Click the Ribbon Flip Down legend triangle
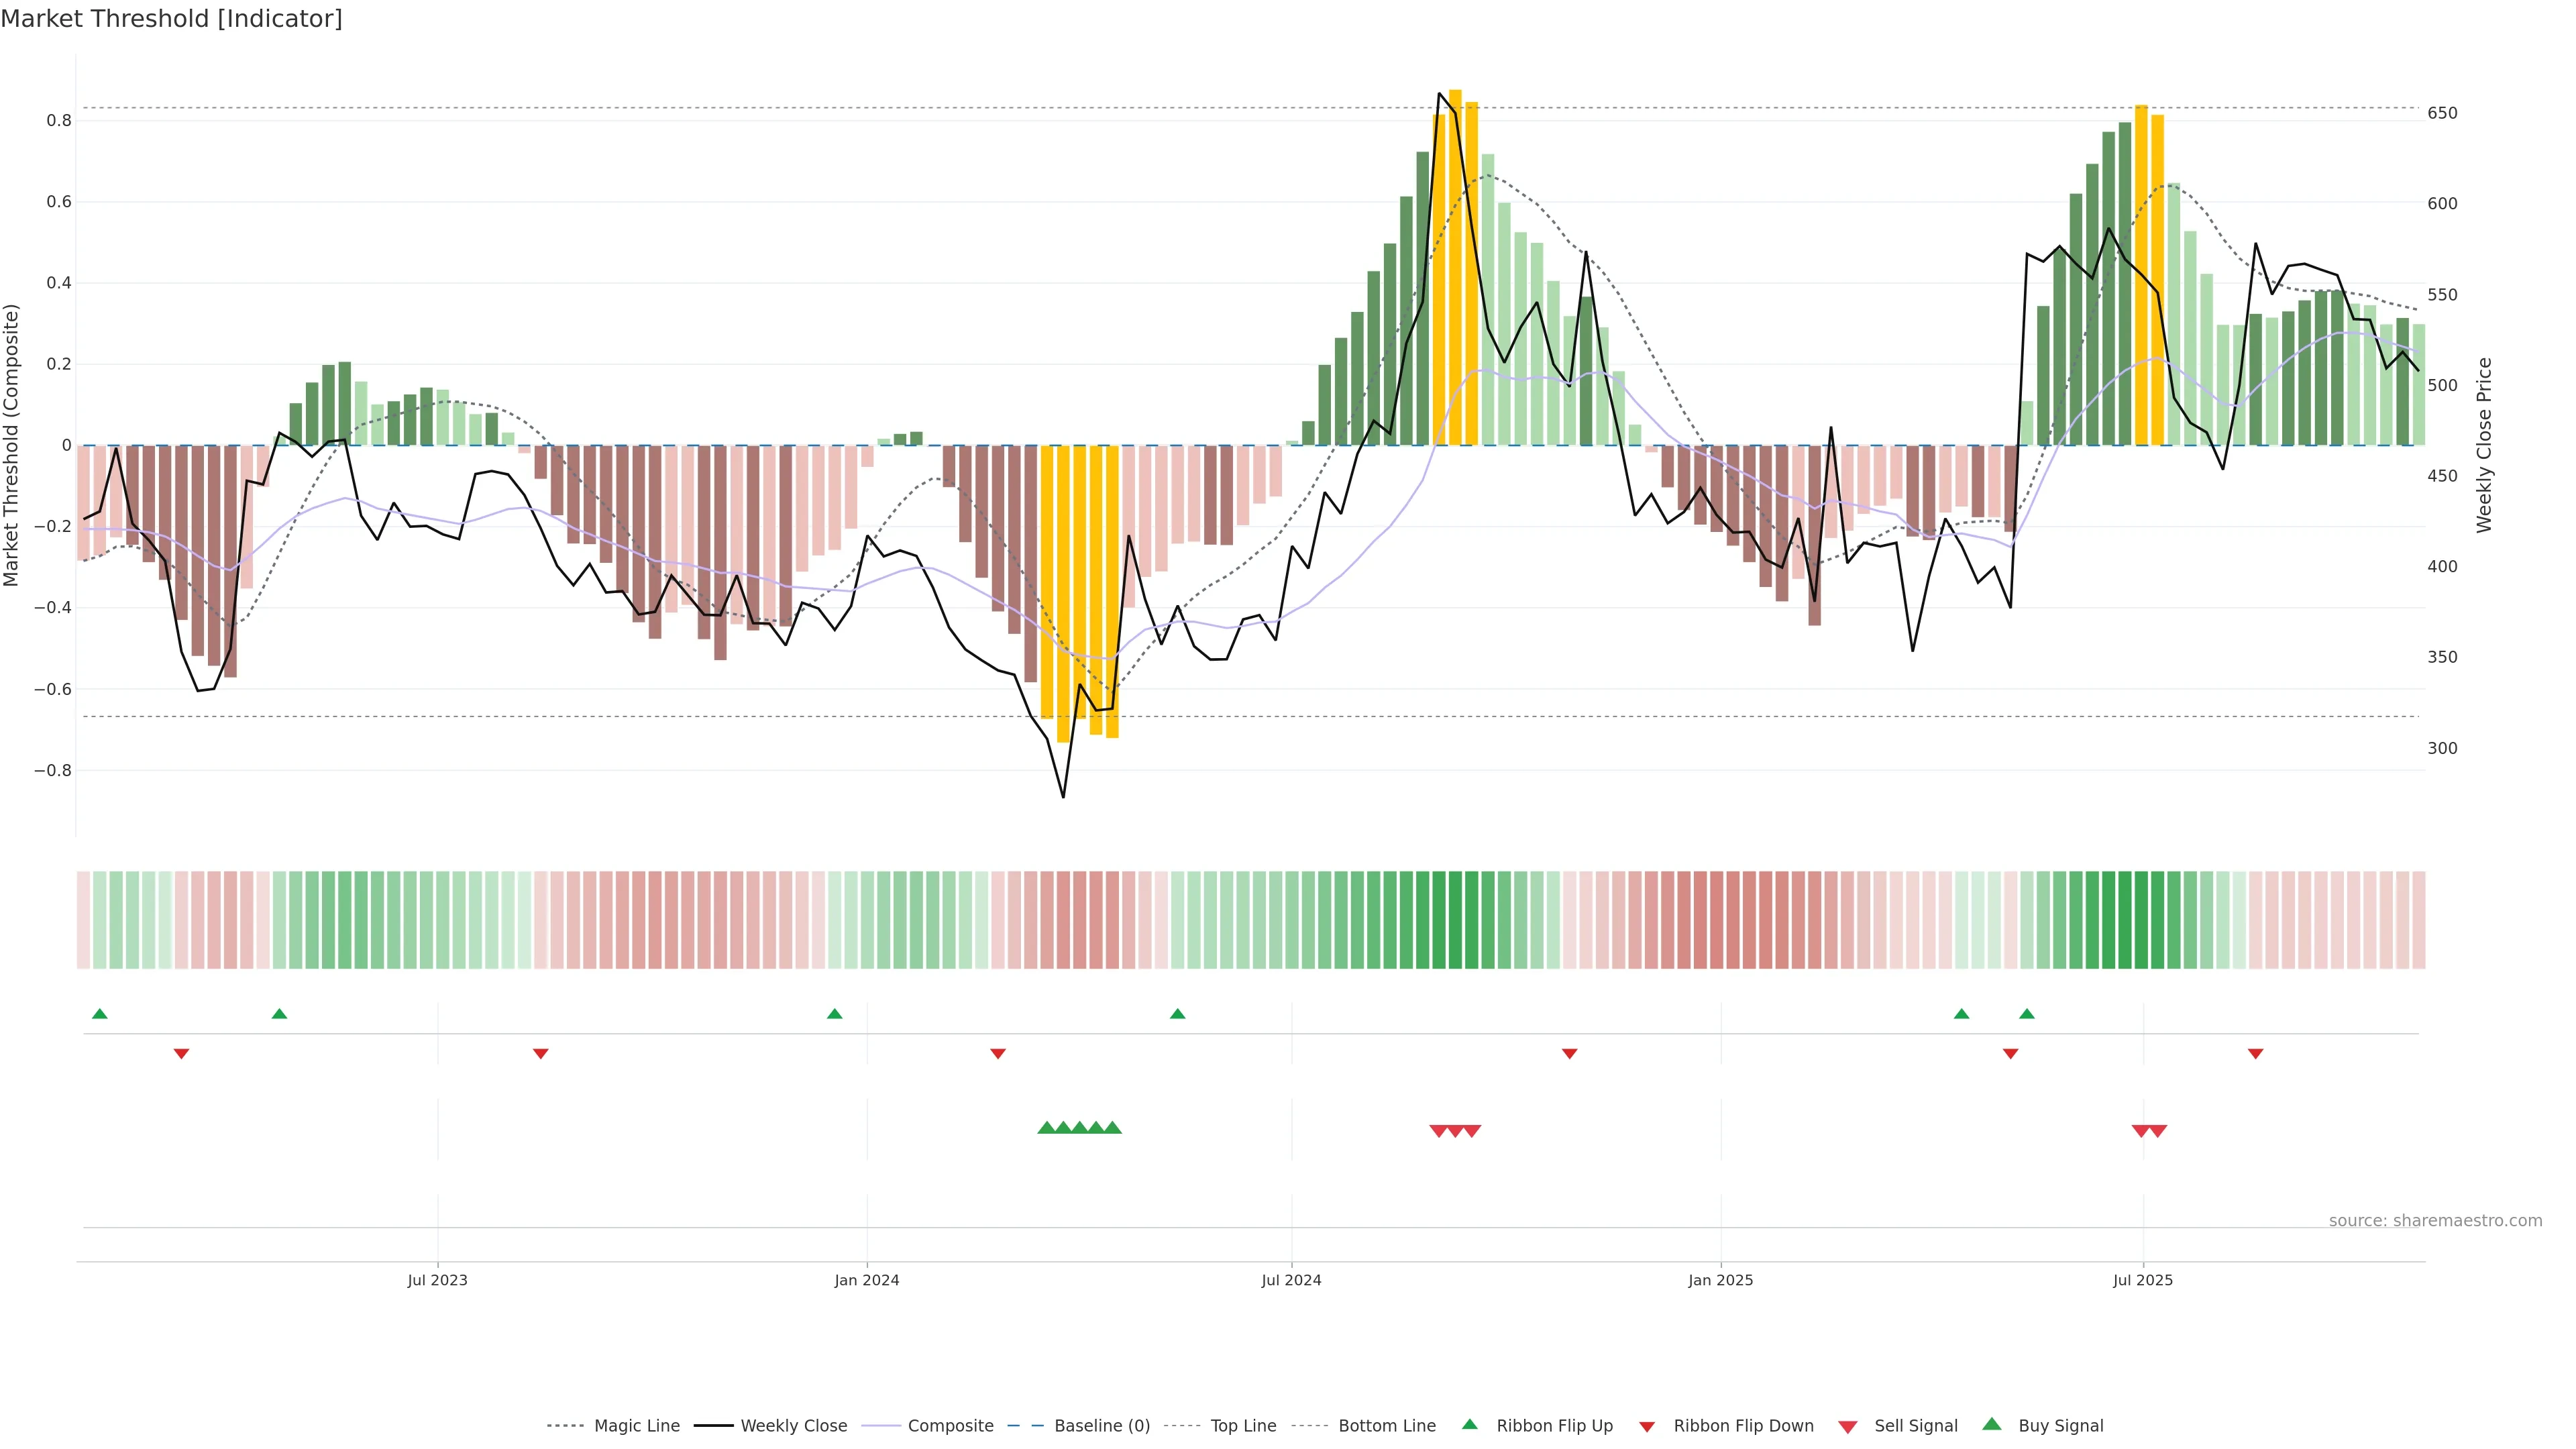 [x=1647, y=1427]
